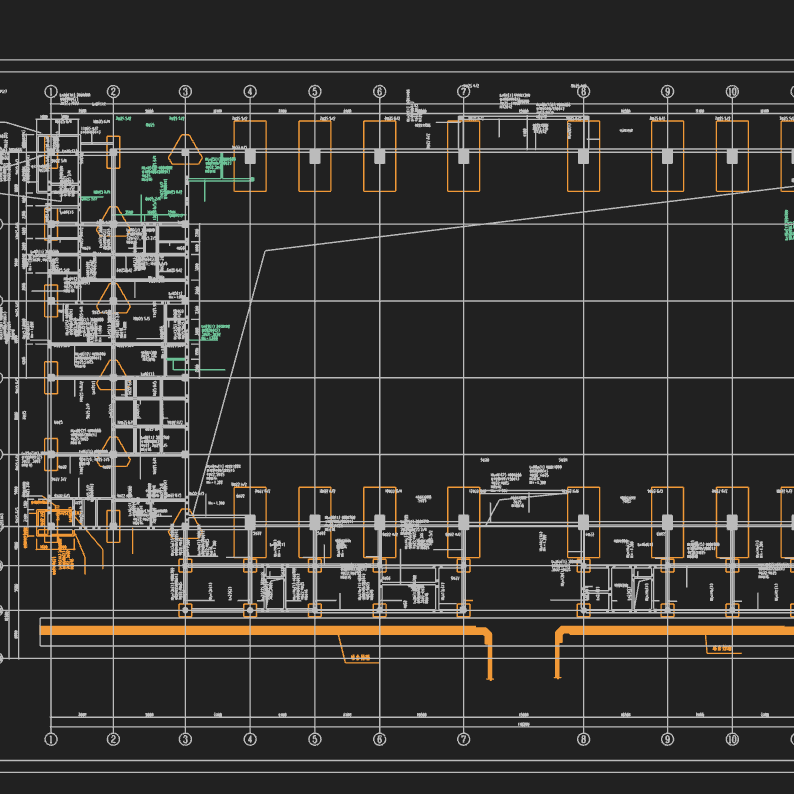Screen dimensions: 794x794
Task: Click grid axis bubble 2 in top row
Action: click(x=113, y=92)
